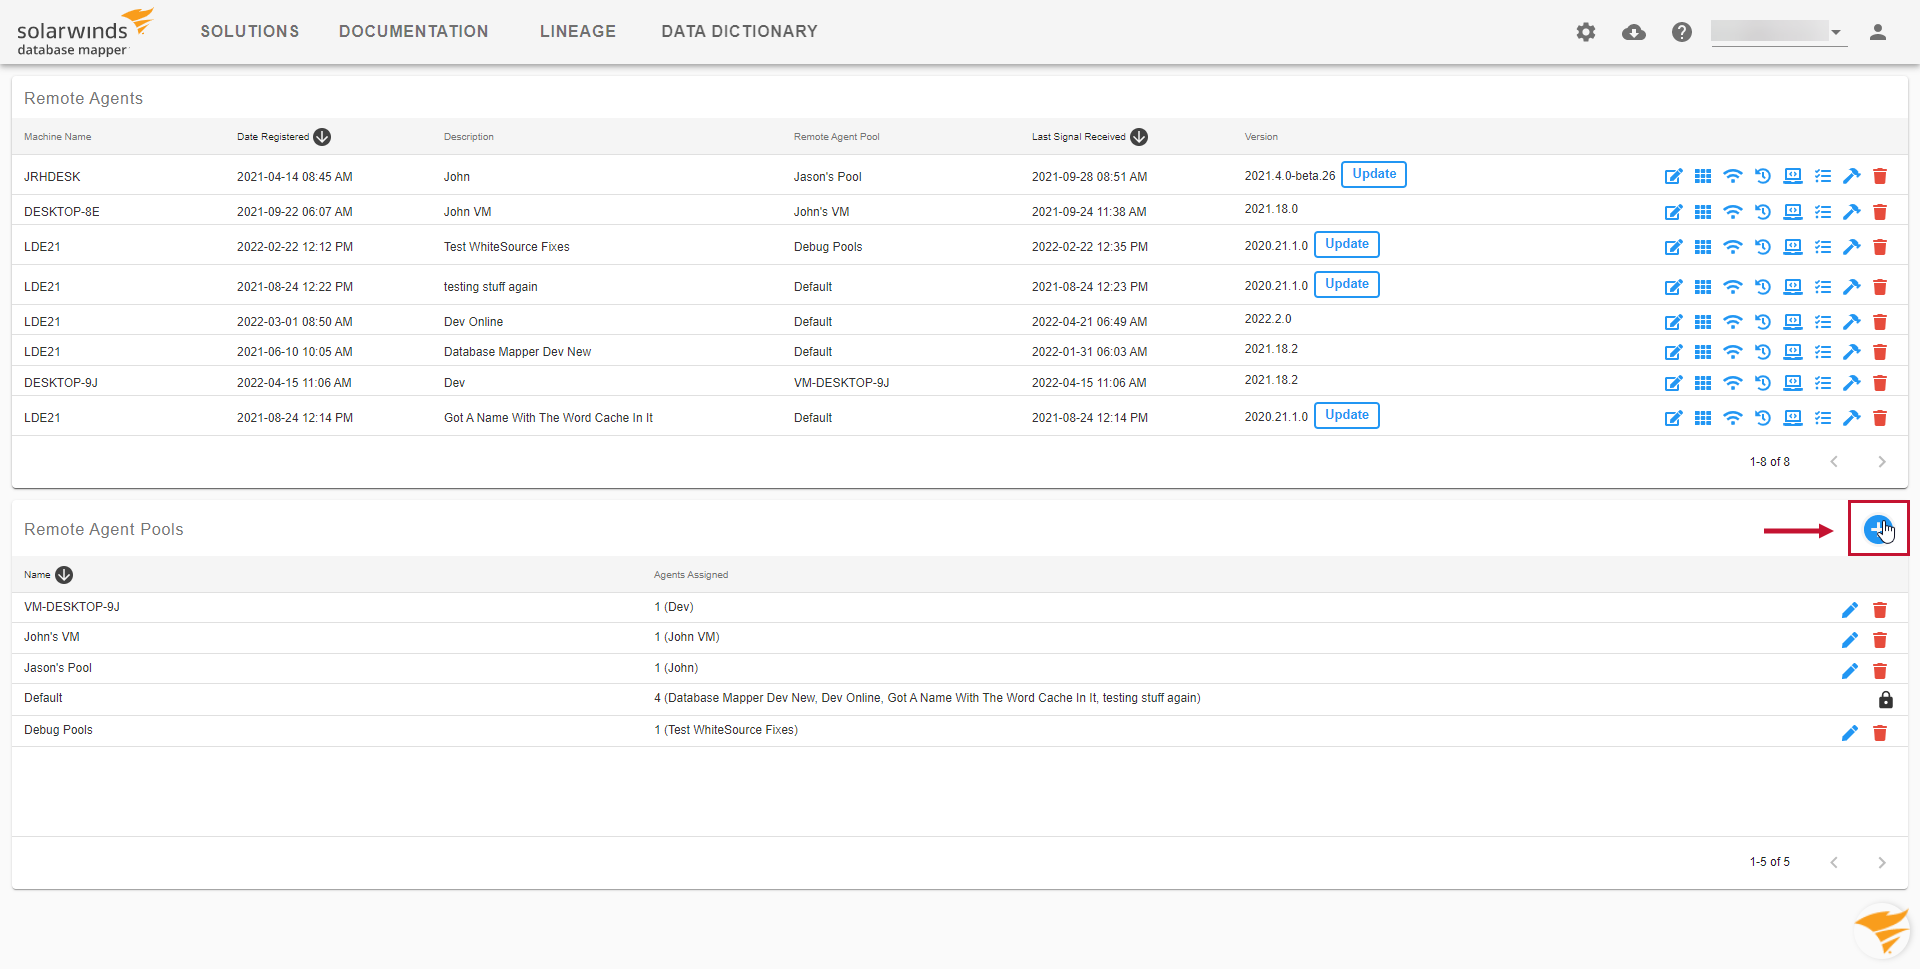This screenshot has height=969, width=1920.
Task: Select the John's VM pool name
Action: [52, 637]
